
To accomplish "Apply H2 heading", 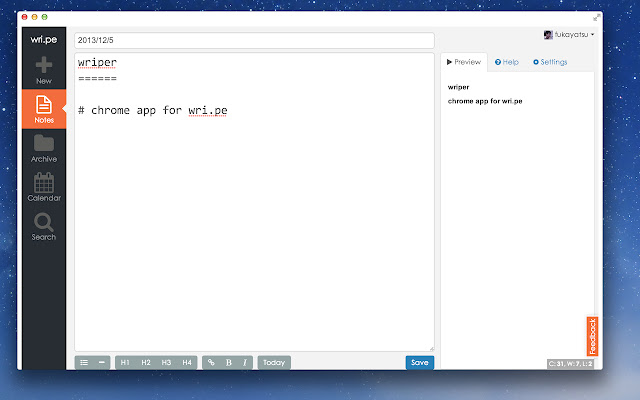I will click(146, 362).
